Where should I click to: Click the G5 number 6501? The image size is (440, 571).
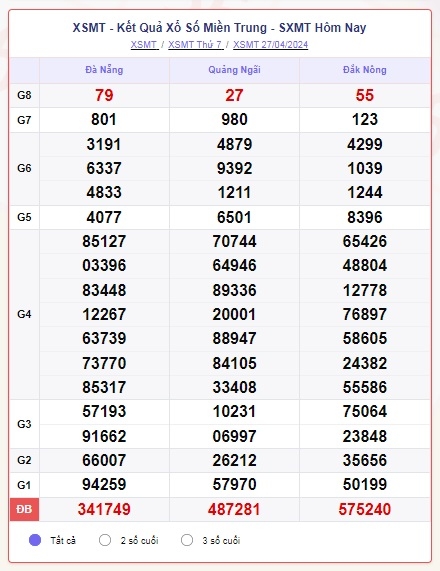234,217
